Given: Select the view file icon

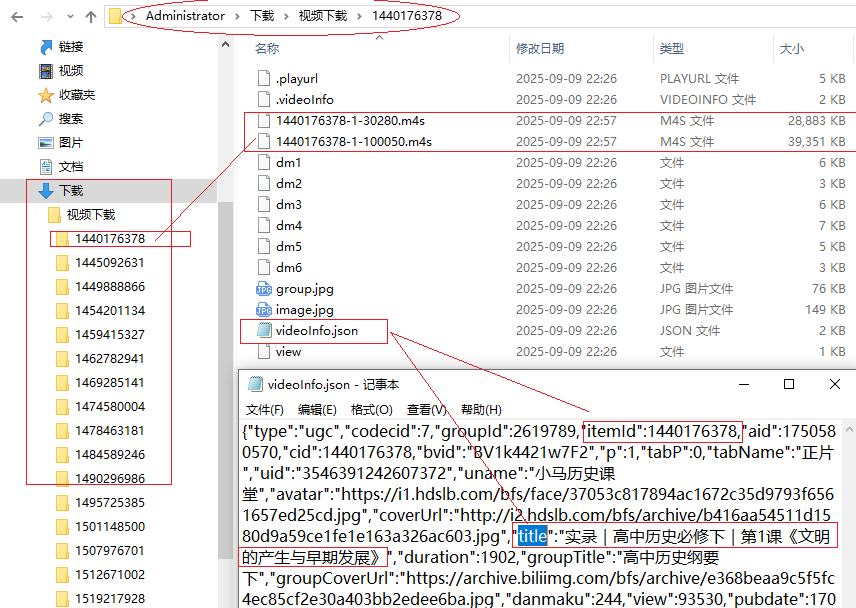Looking at the screenshot, I should click(264, 351).
